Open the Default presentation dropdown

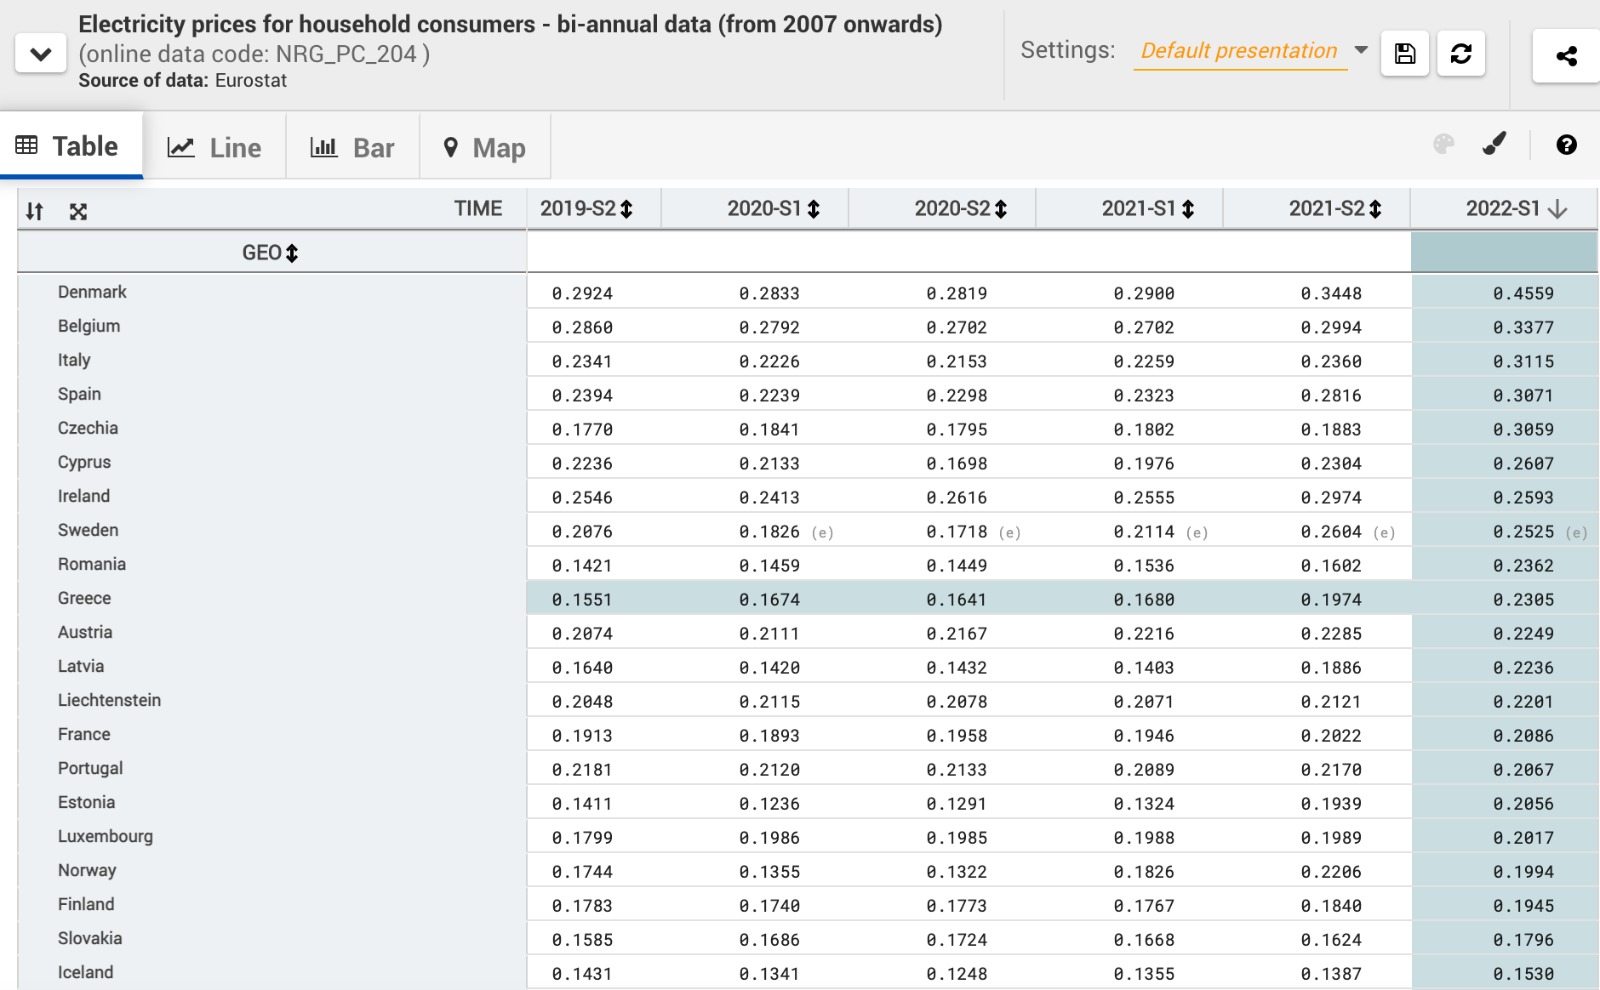click(1238, 51)
